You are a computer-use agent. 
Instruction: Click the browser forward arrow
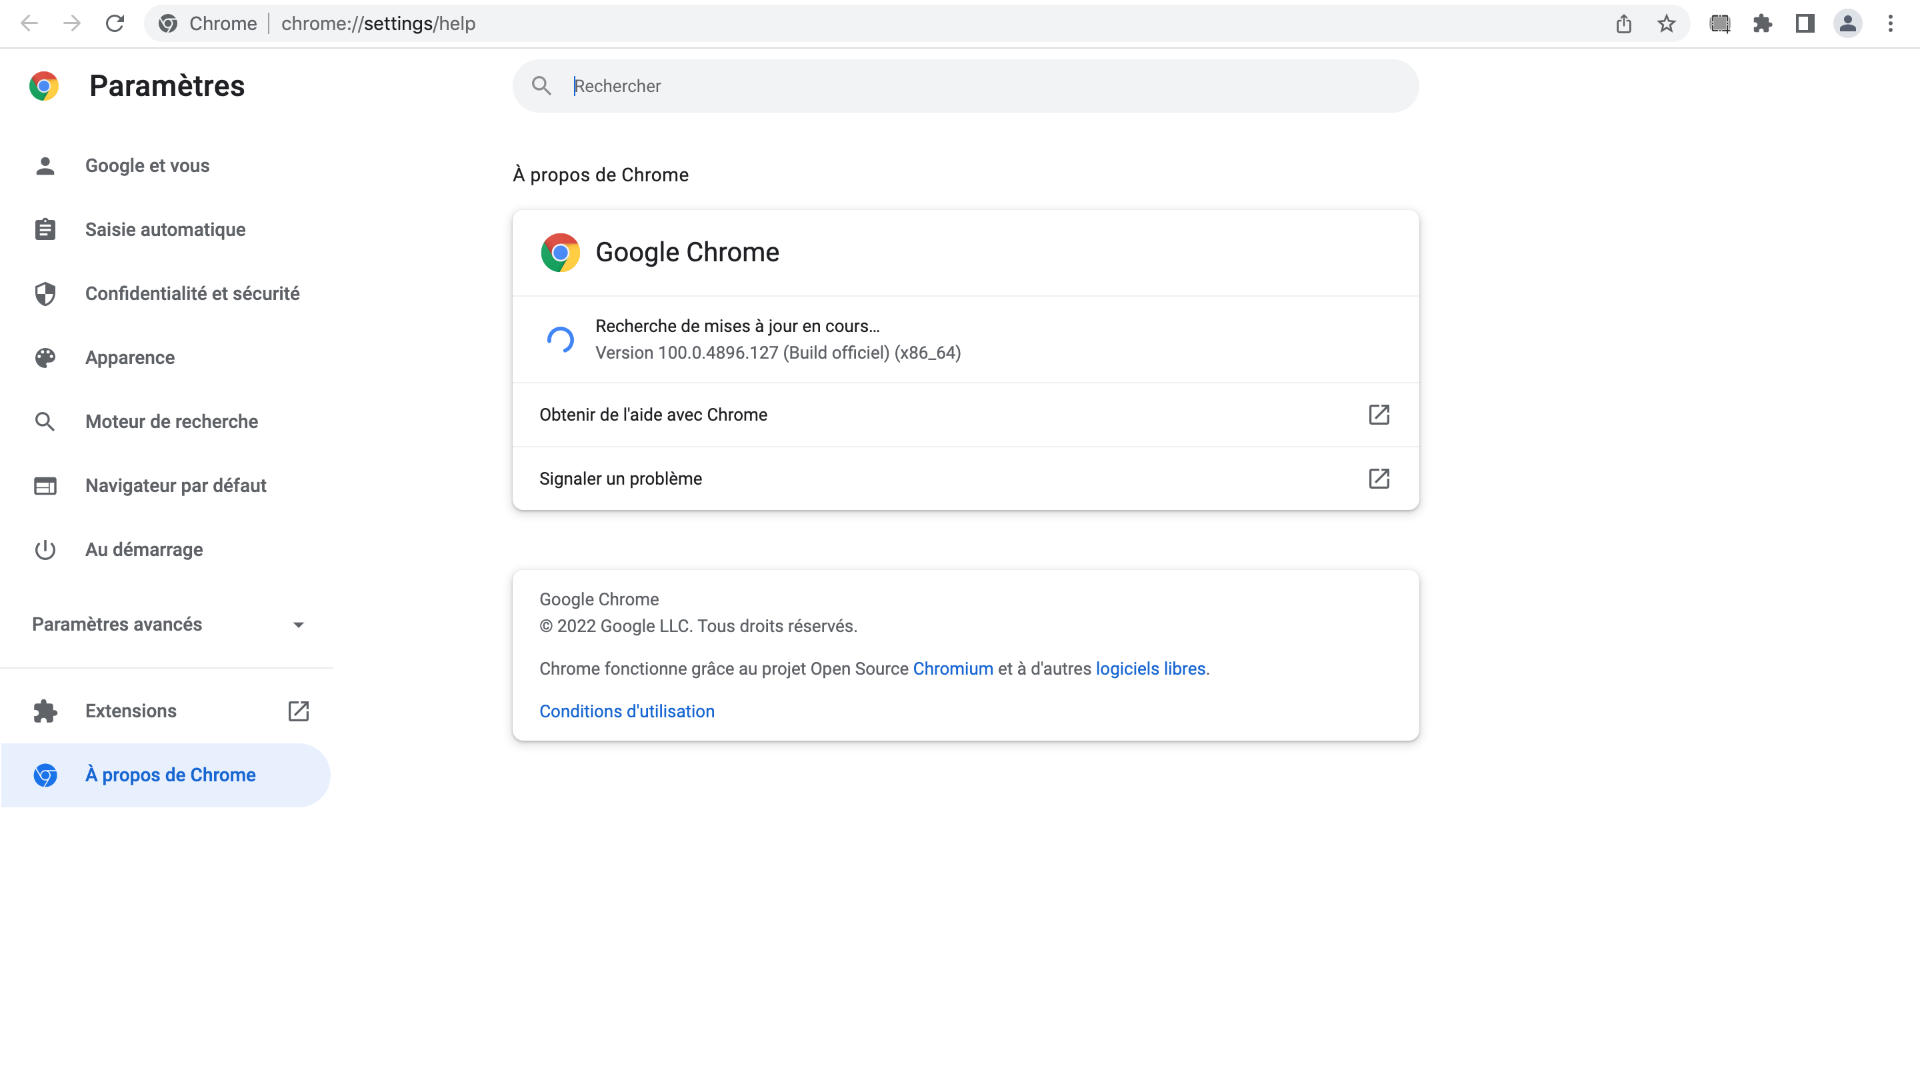tap(72, 23)
